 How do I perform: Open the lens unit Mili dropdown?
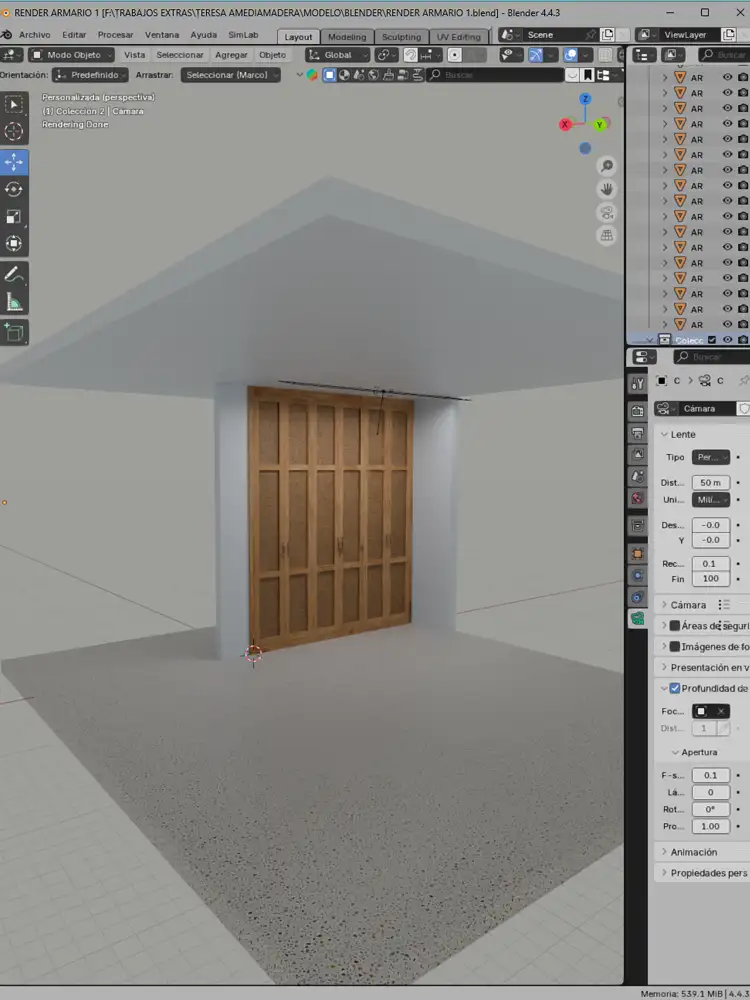pyautogui.click(x=710, y=500)
